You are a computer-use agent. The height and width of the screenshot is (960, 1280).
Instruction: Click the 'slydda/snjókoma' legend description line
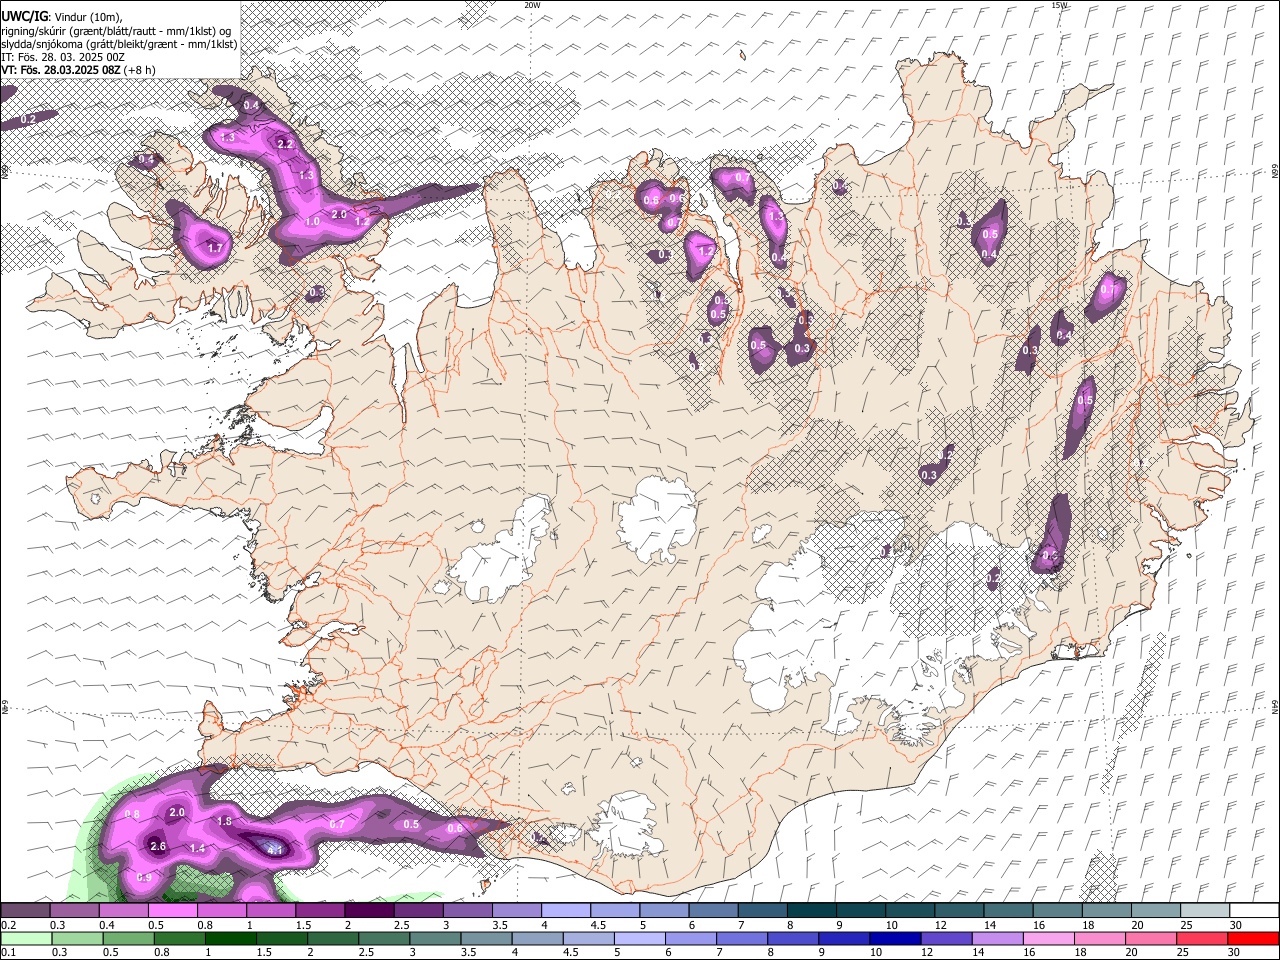(119, 44)
